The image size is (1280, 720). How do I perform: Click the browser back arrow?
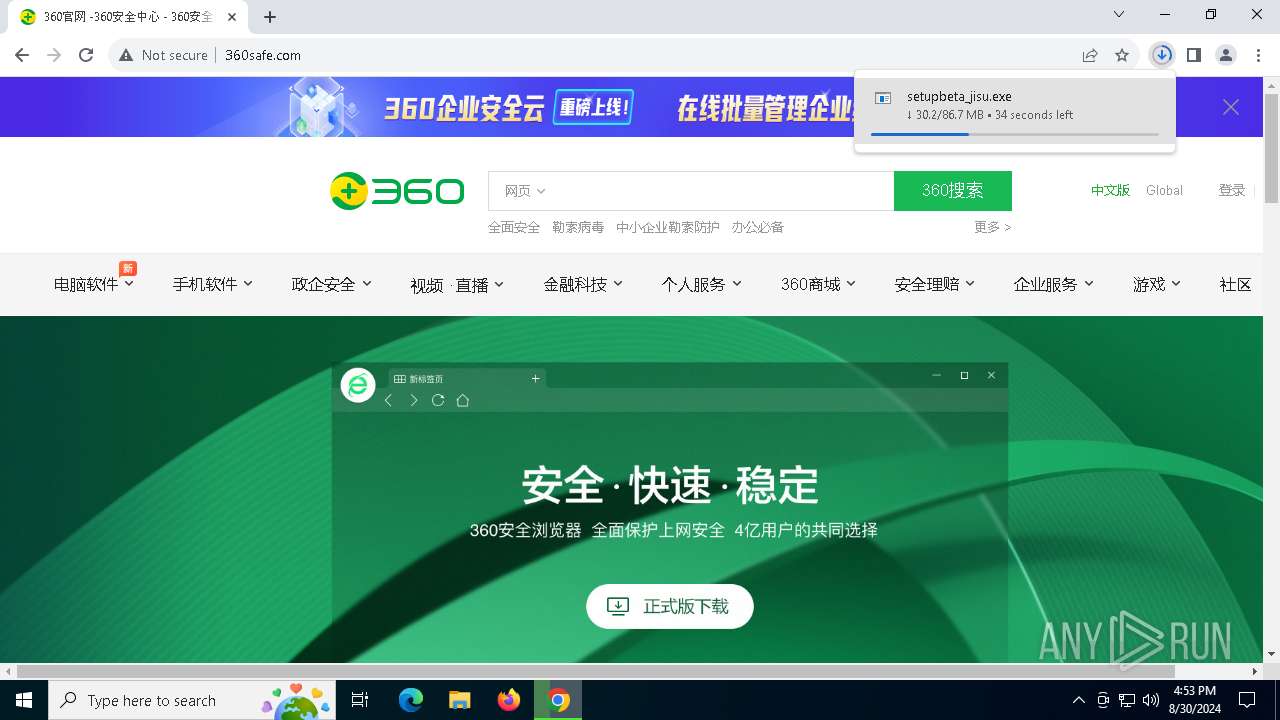point(22,55)
